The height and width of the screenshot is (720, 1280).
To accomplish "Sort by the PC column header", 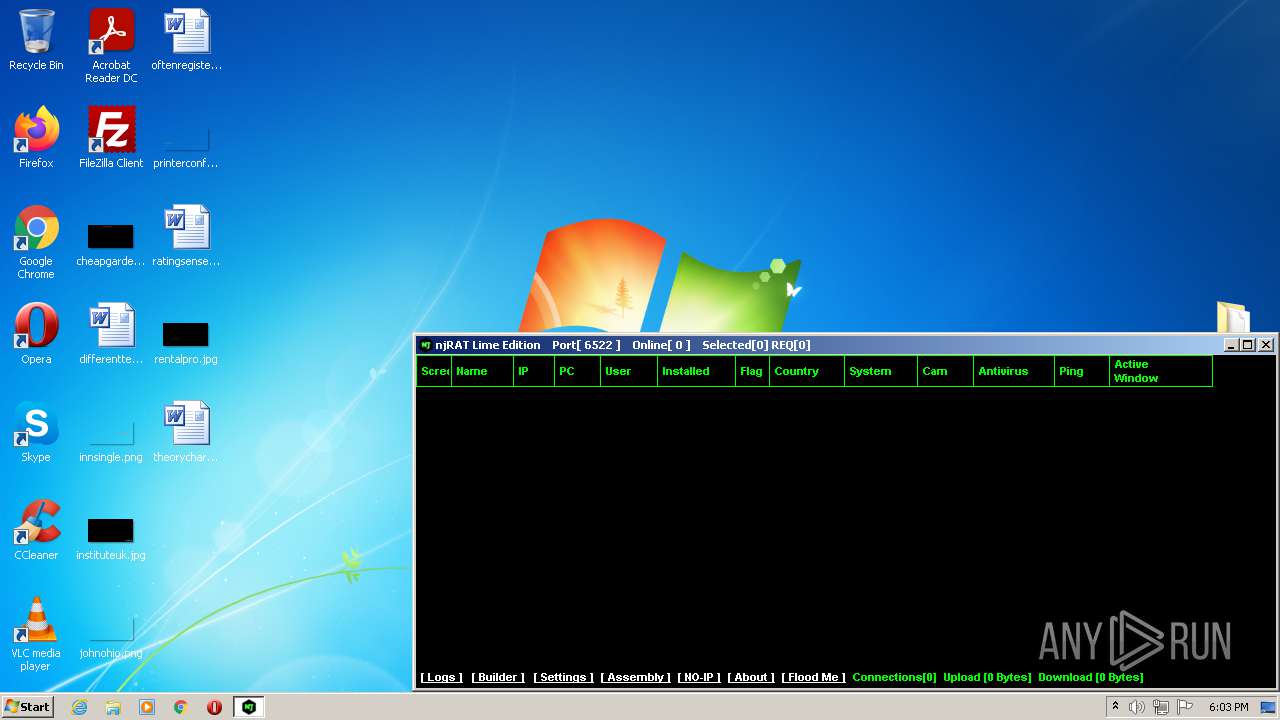I will point(578,371).
